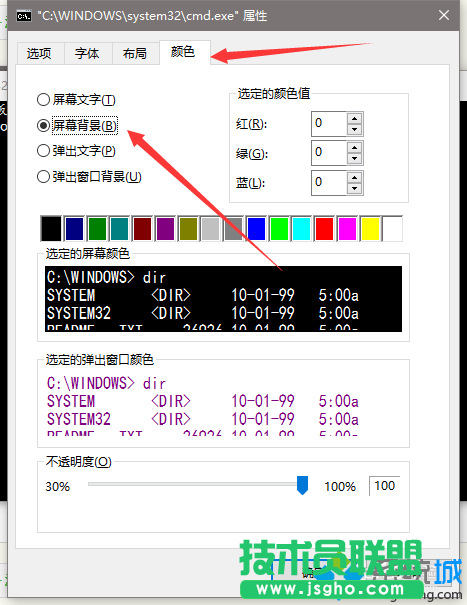The height and width of the screenshot is (605, 467).
Task: Choose the 弹出文字(P) radio option
Action: (76, 150)
